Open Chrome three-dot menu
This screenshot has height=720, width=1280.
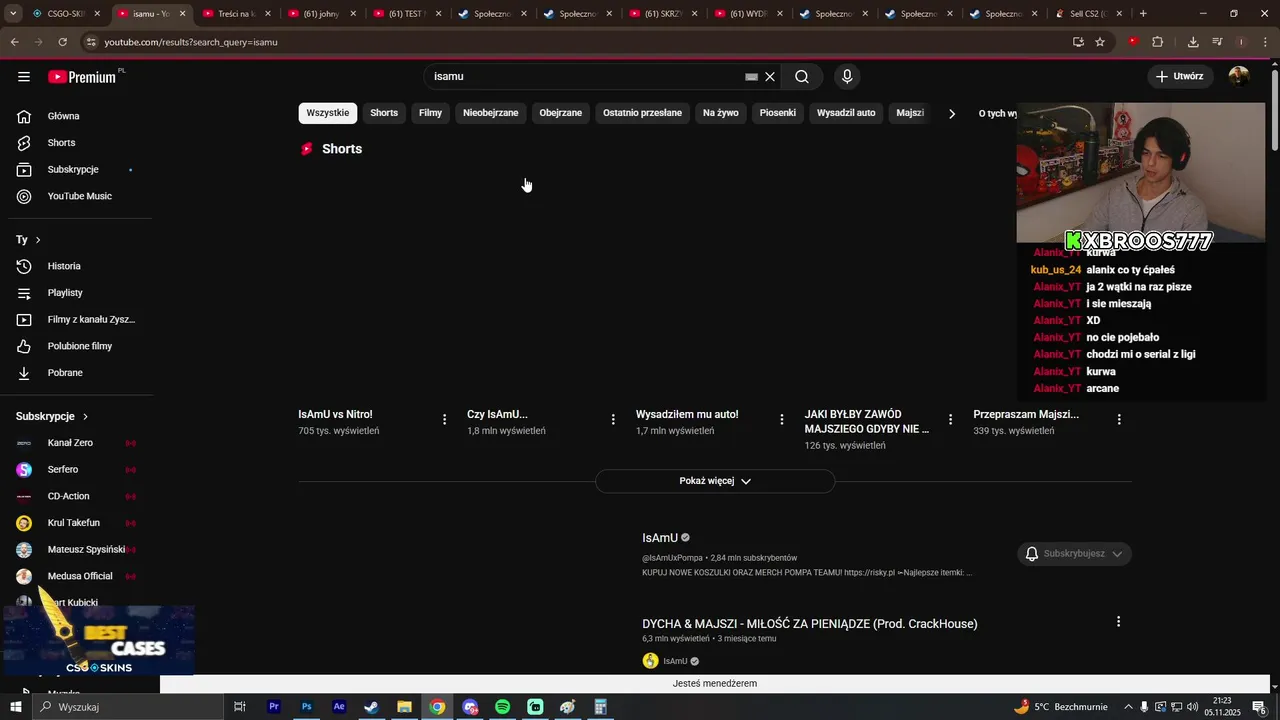point(1264,42)
